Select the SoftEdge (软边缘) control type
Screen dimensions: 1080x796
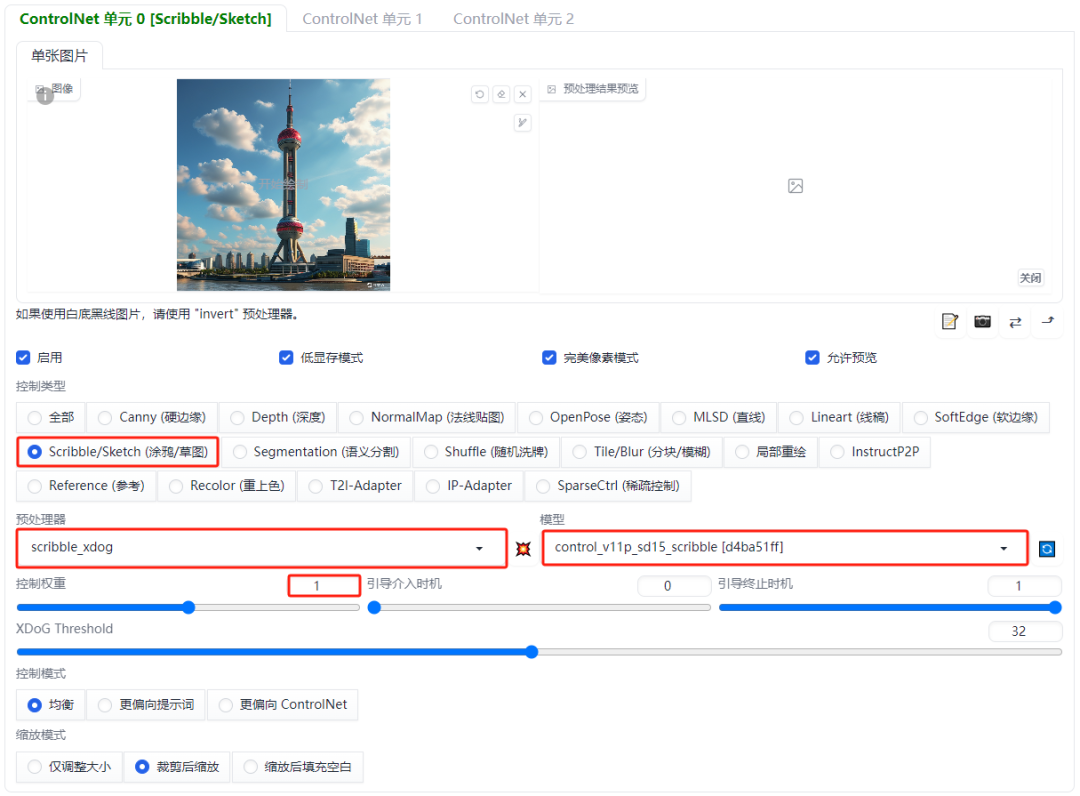click(x=976, y=417)
